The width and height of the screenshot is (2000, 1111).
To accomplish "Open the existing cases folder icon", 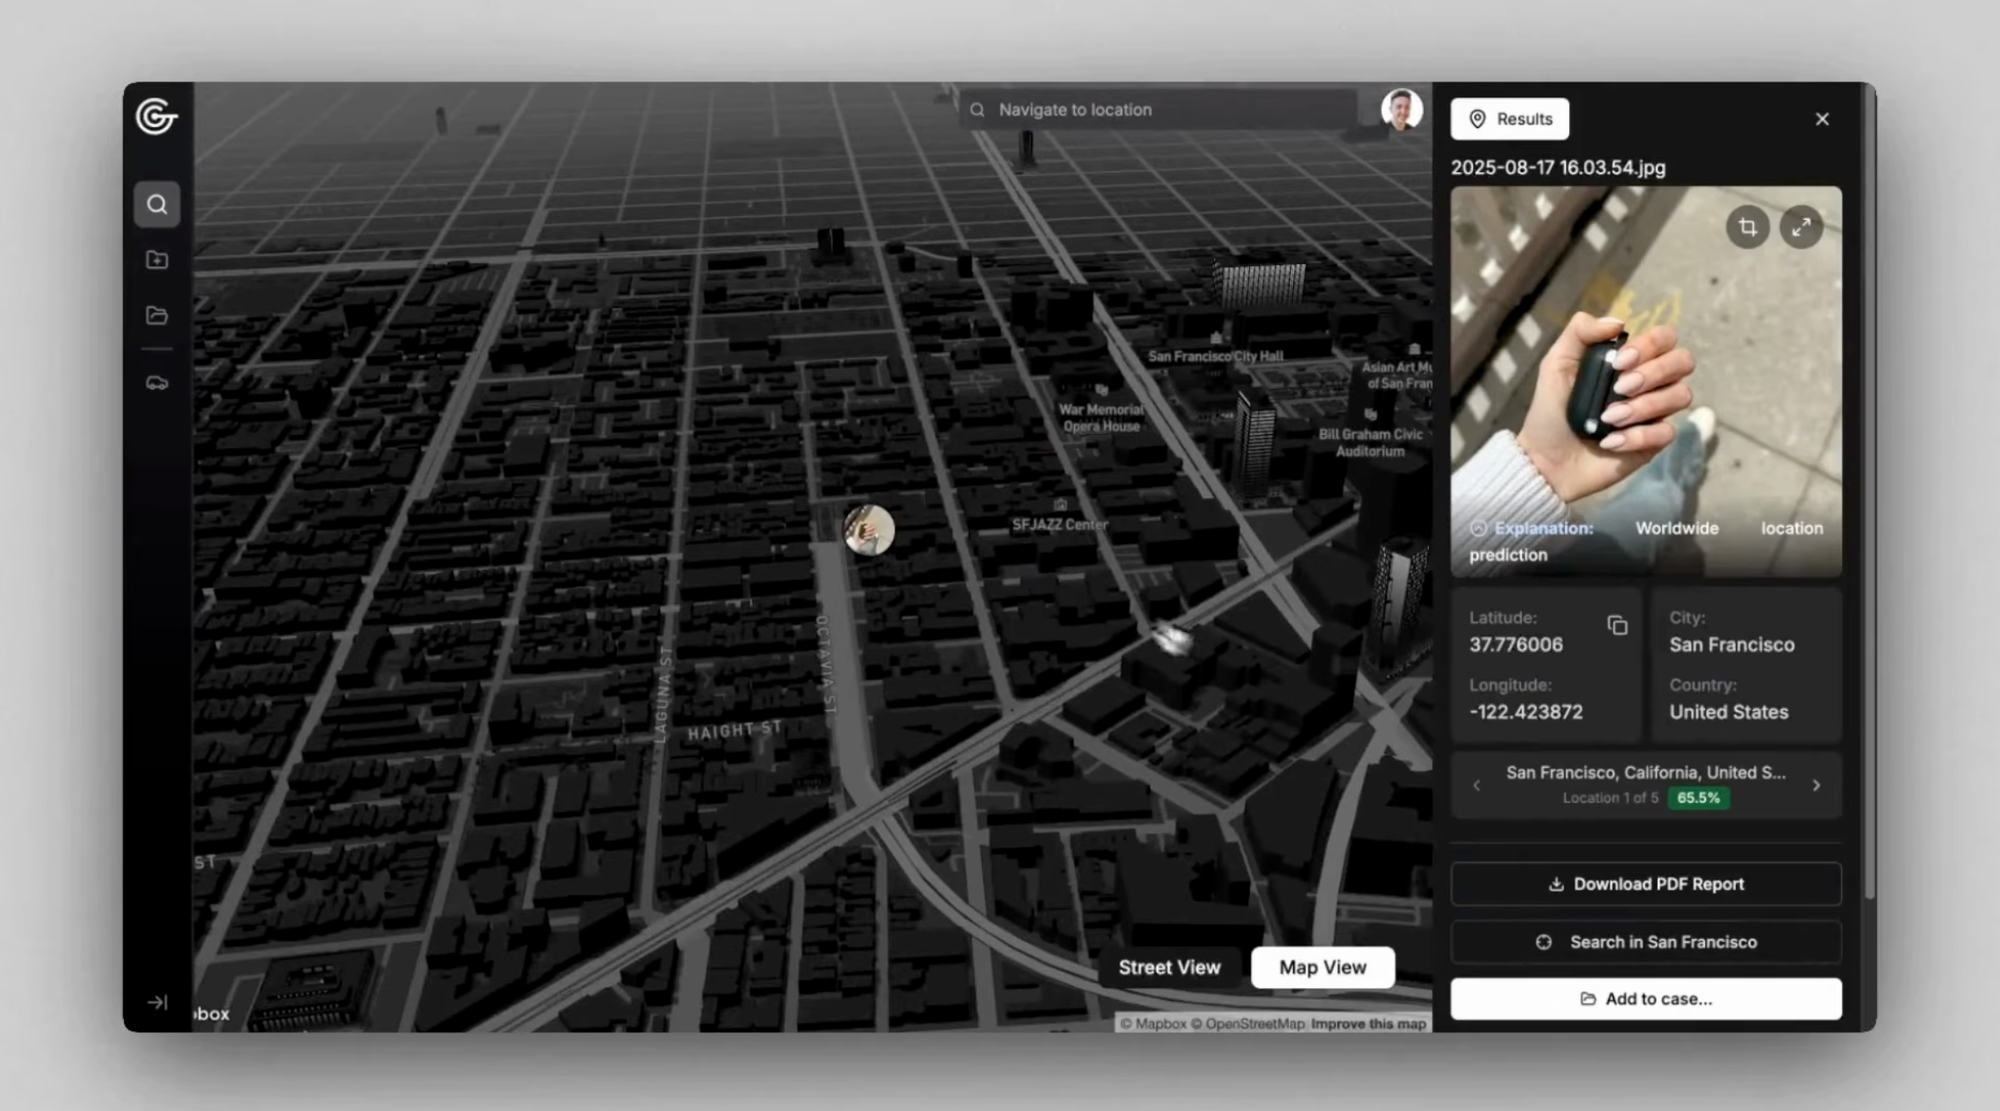I will click(157, 314).
